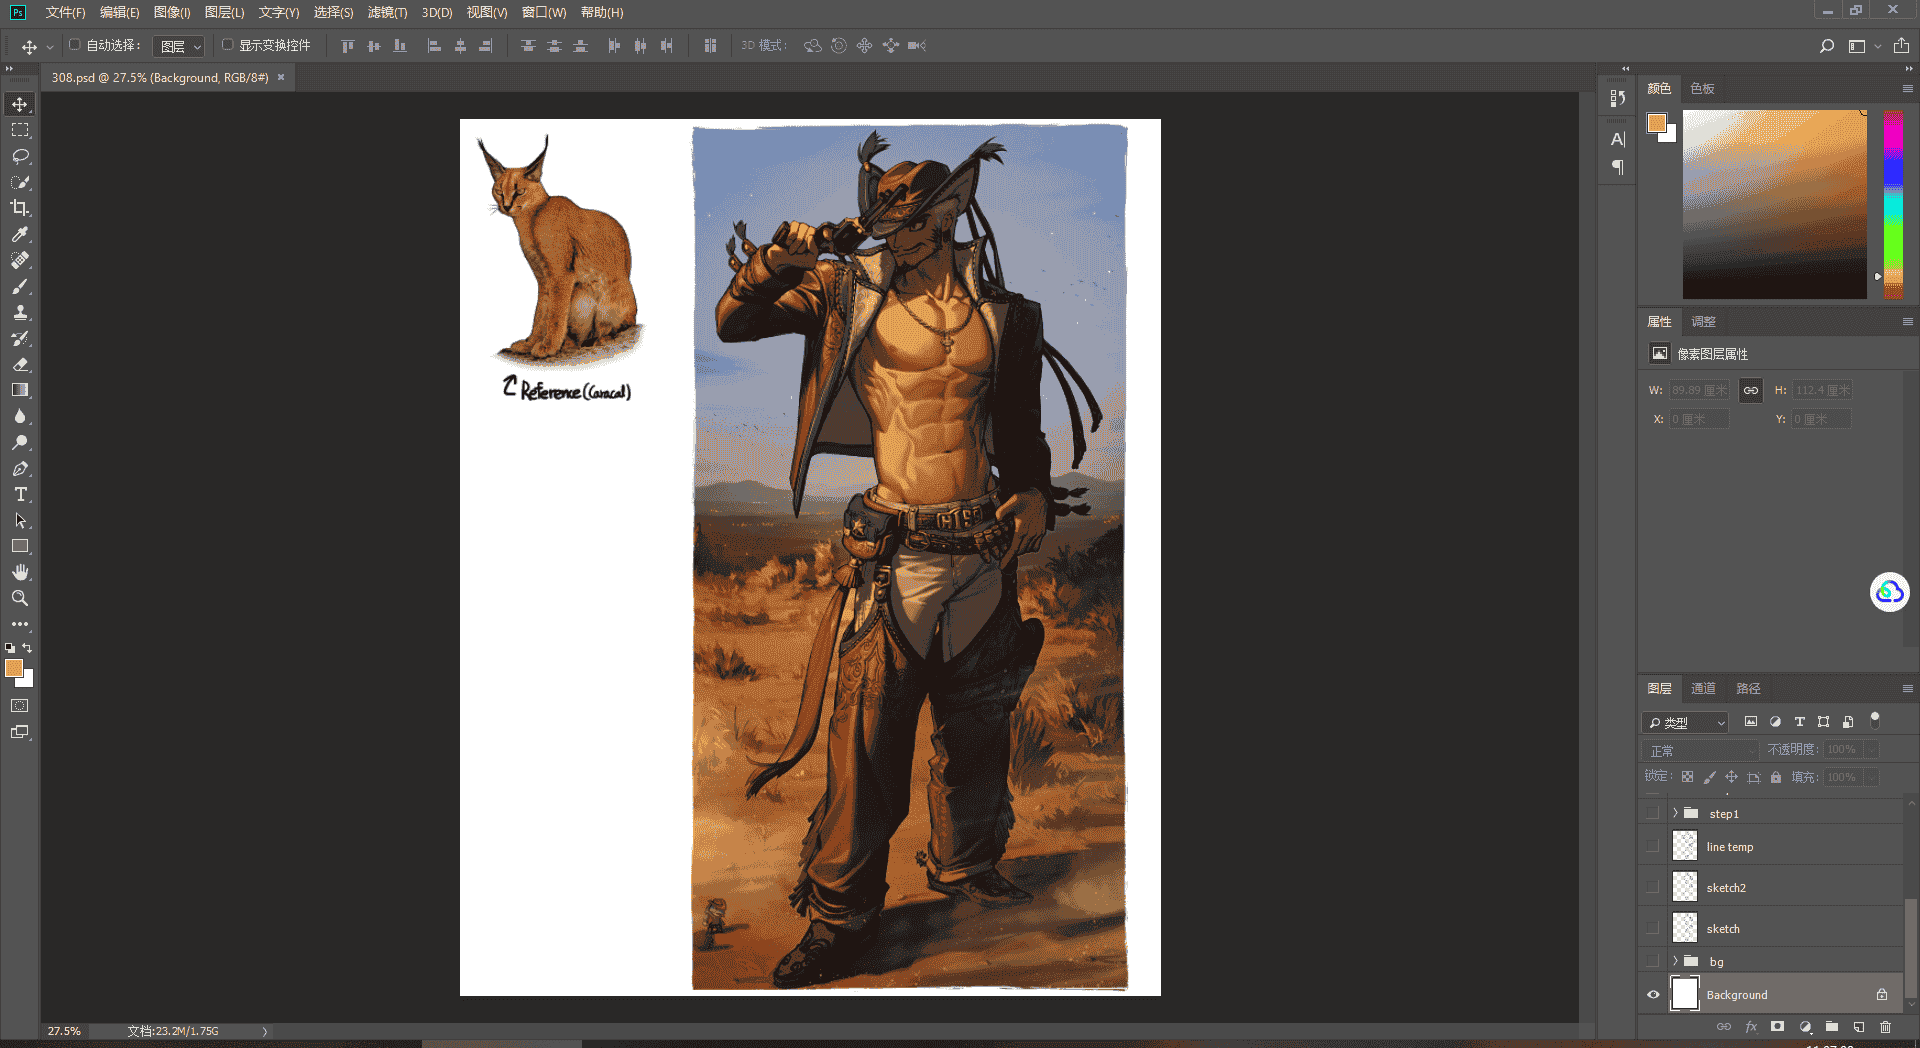Select the Horizontal Type tool
Viewport: 1920px width, 1048px height.
[20, 494]
